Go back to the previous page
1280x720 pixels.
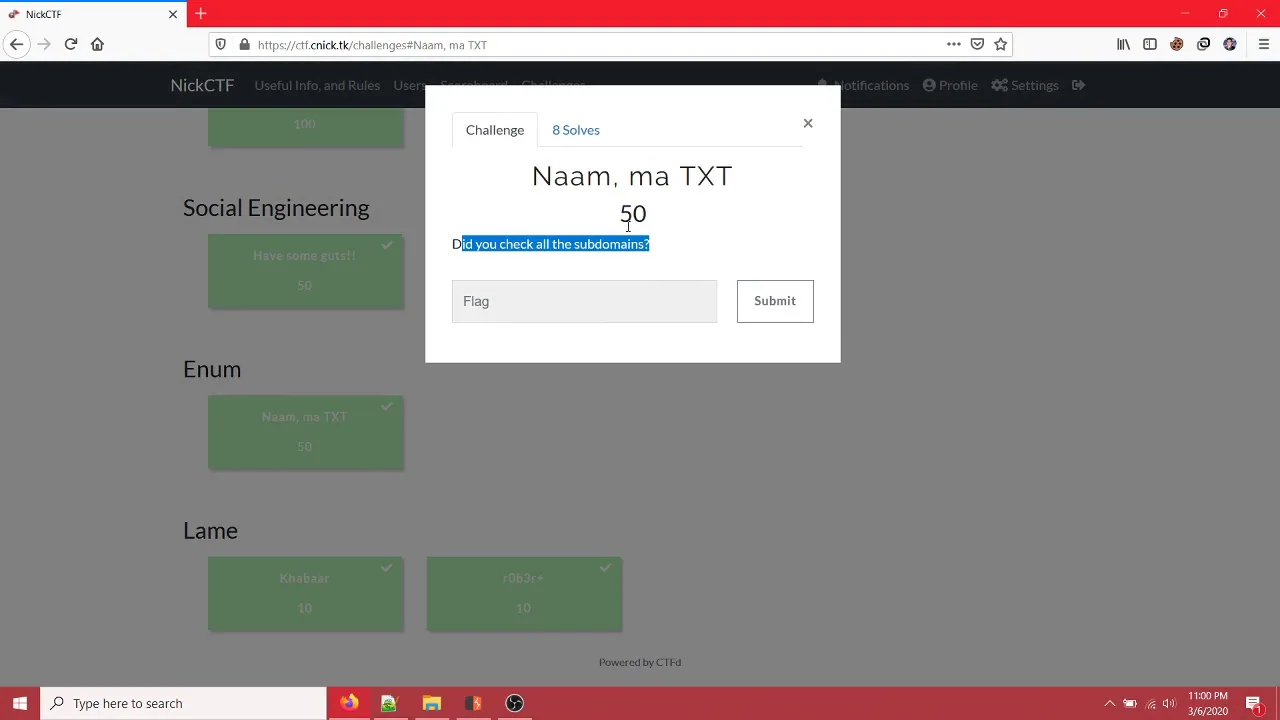click(17, 44)
